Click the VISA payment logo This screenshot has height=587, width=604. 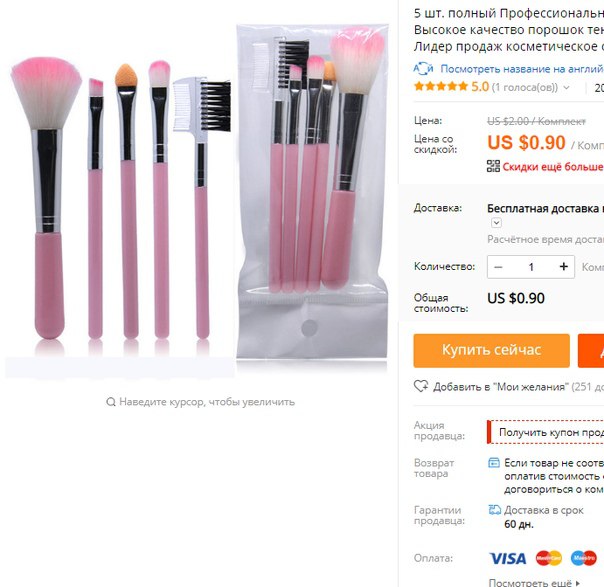pos(508,558)
